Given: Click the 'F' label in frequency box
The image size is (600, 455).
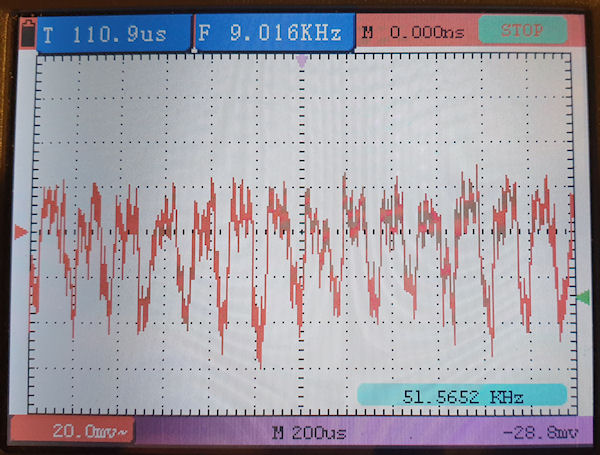Looking at the screenshot, I should click(205, 33).
